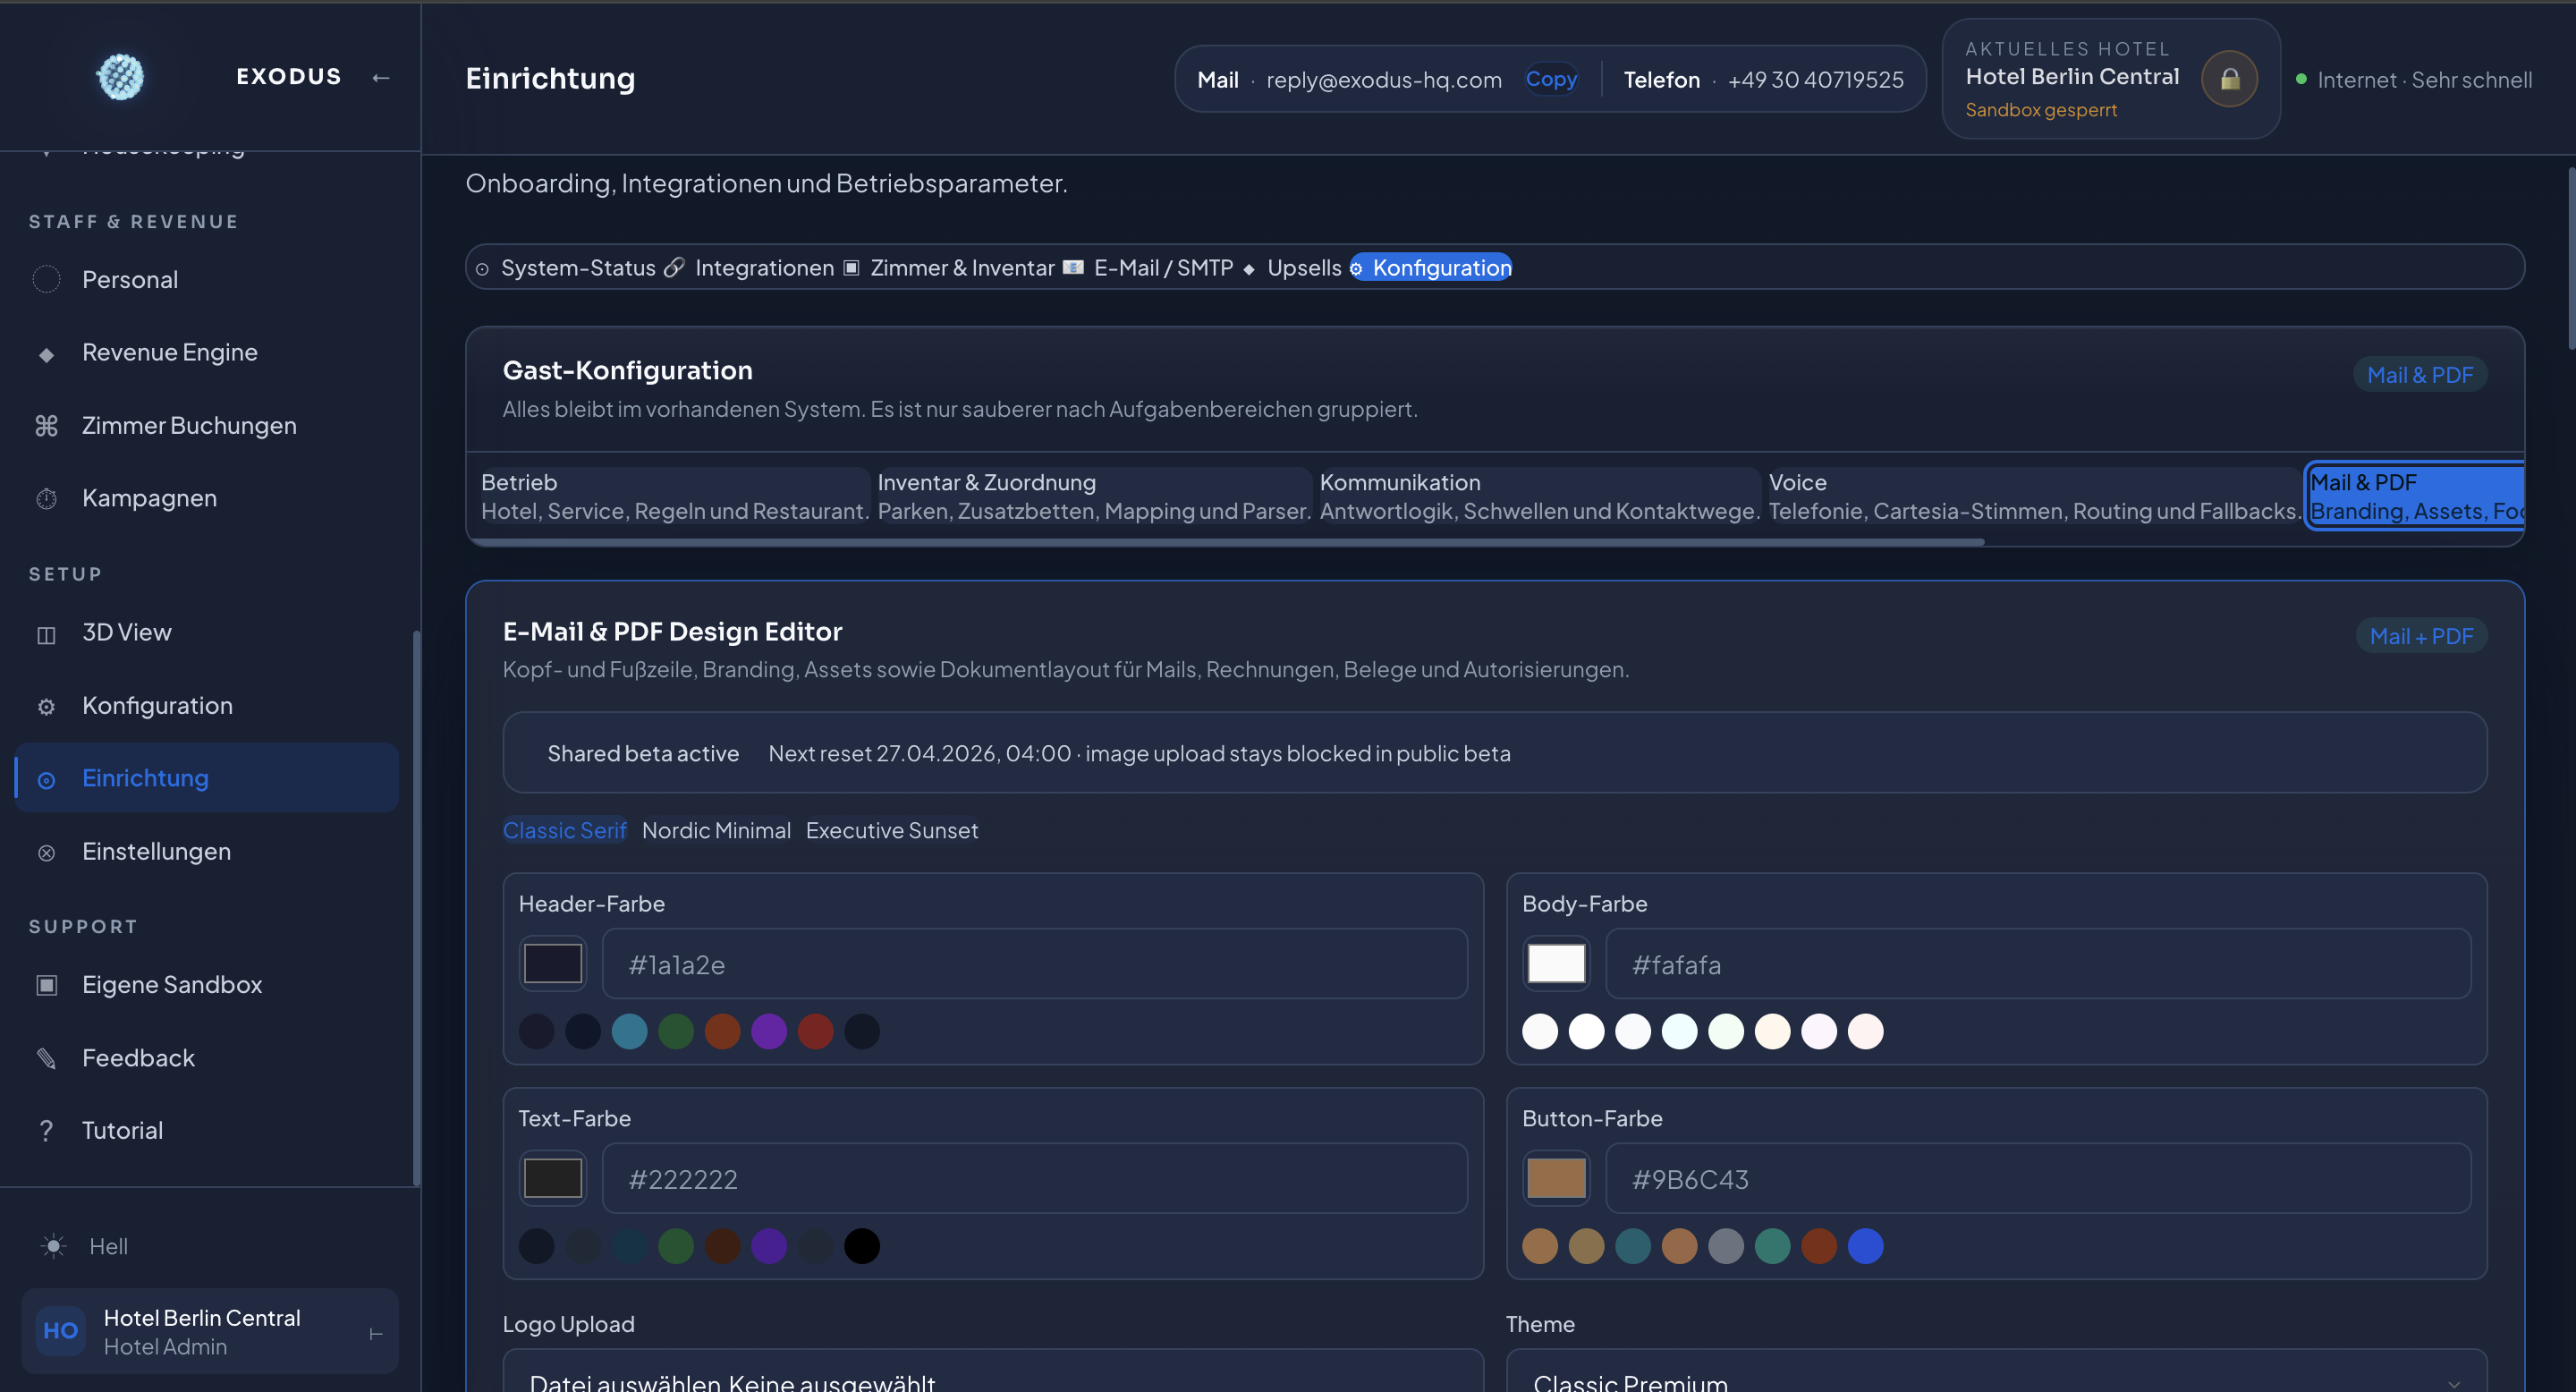Screen dimensions: 2576x1392
Task: Click the green internet status dot
Action: pyautogui.click(x=2301, y=79)
